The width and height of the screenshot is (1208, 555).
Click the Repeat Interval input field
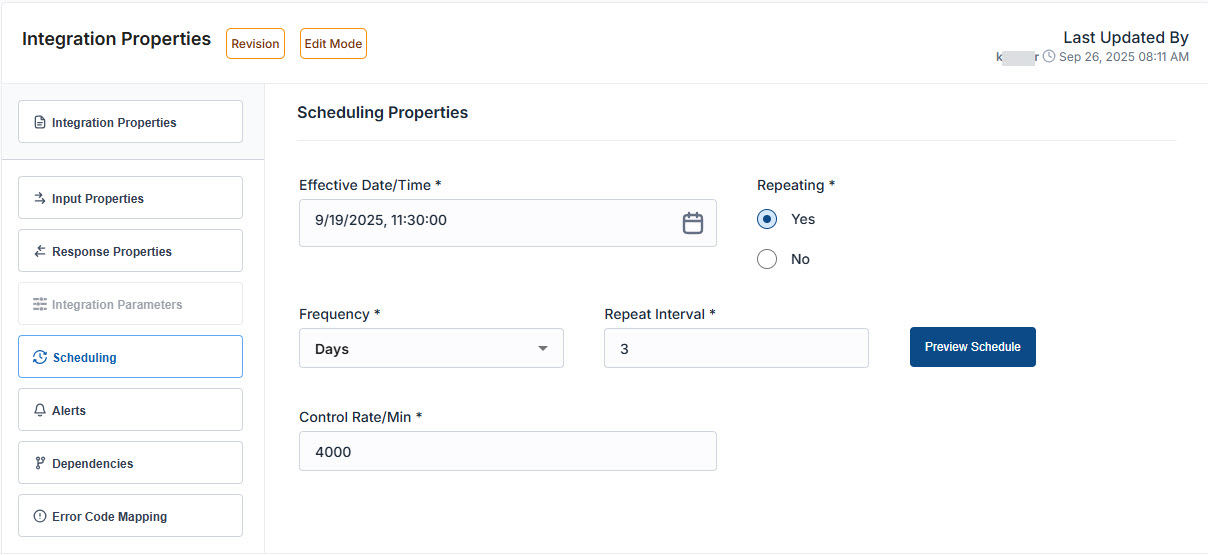point(735,349)
